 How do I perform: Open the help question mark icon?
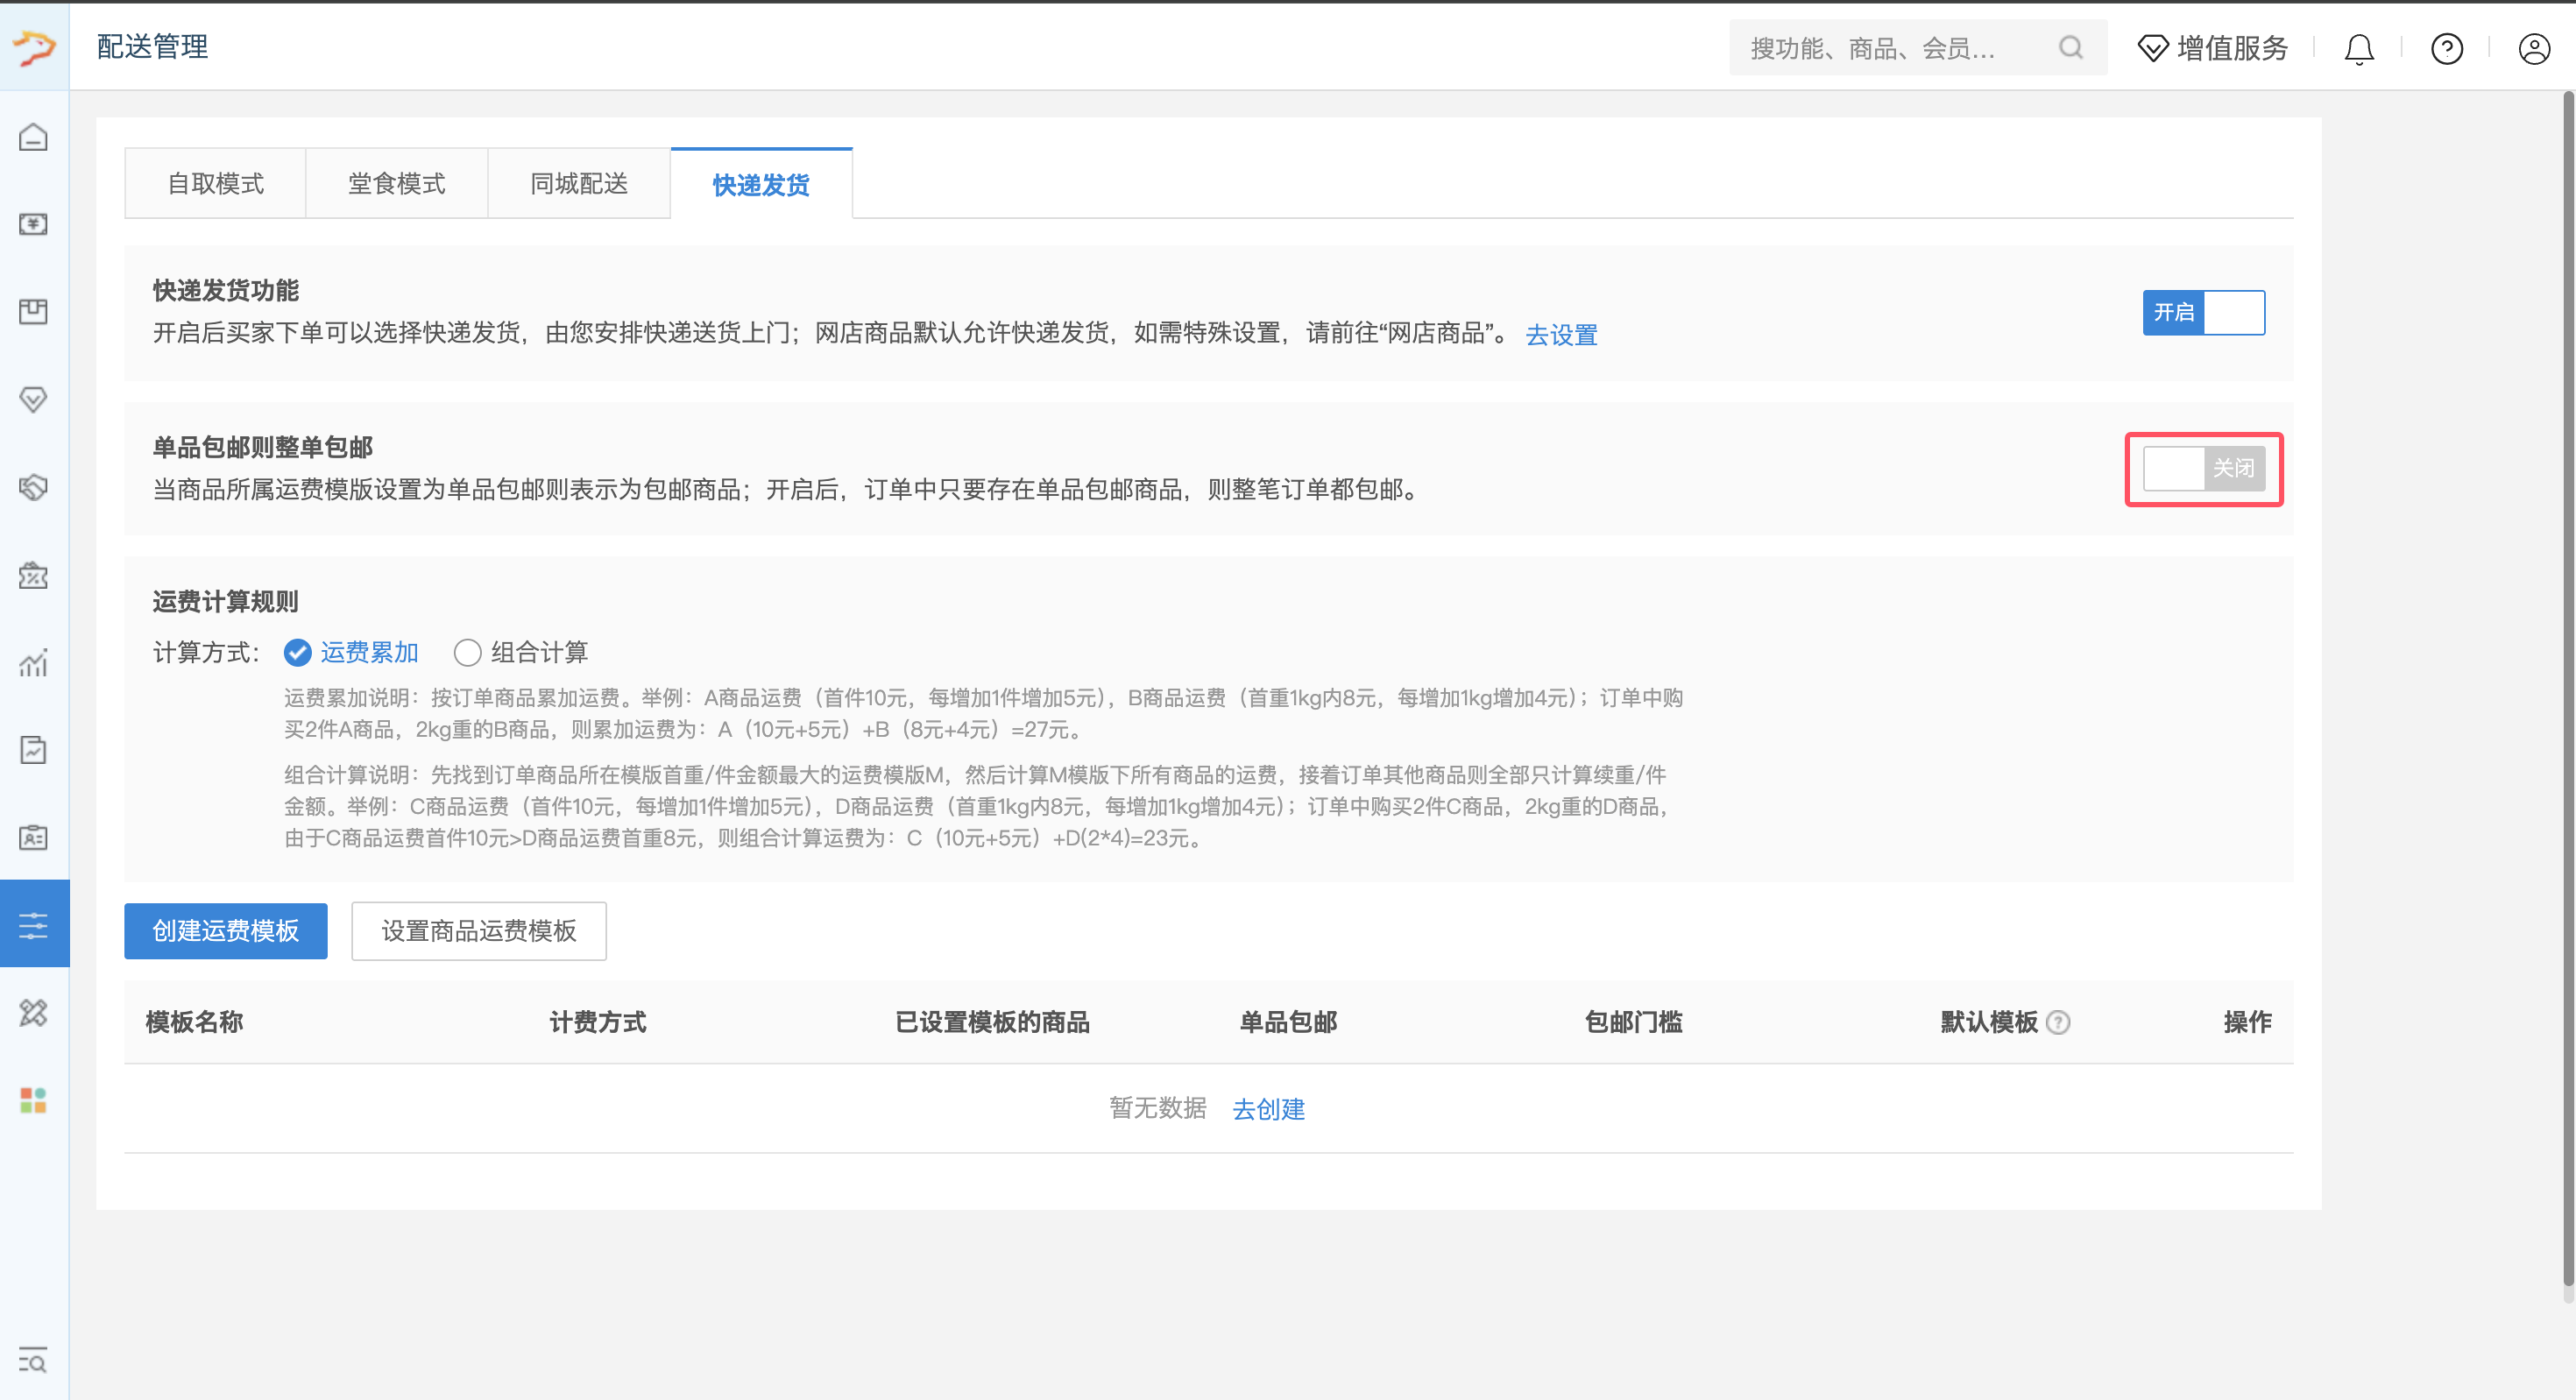pos(2446,48)
